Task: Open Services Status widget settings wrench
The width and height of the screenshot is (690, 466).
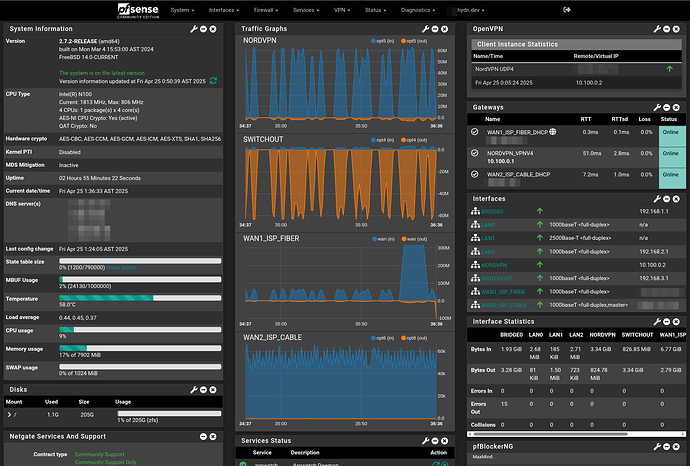Action: tap(425, 441)
